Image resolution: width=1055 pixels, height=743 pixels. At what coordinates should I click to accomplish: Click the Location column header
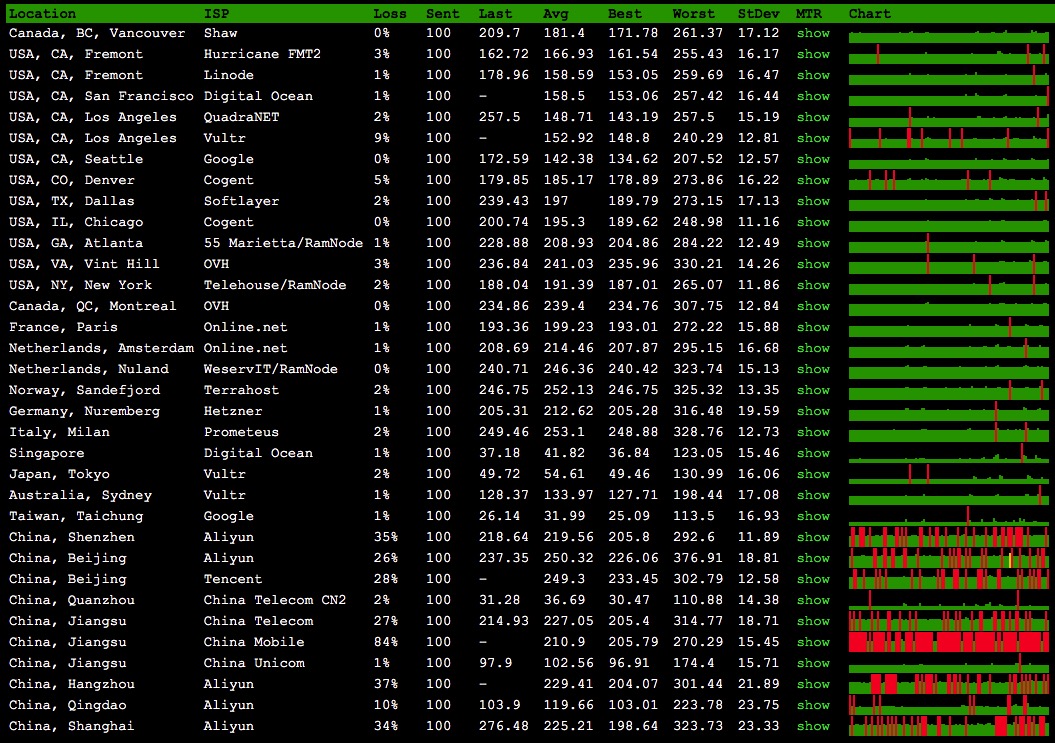[x=42, y=13]
